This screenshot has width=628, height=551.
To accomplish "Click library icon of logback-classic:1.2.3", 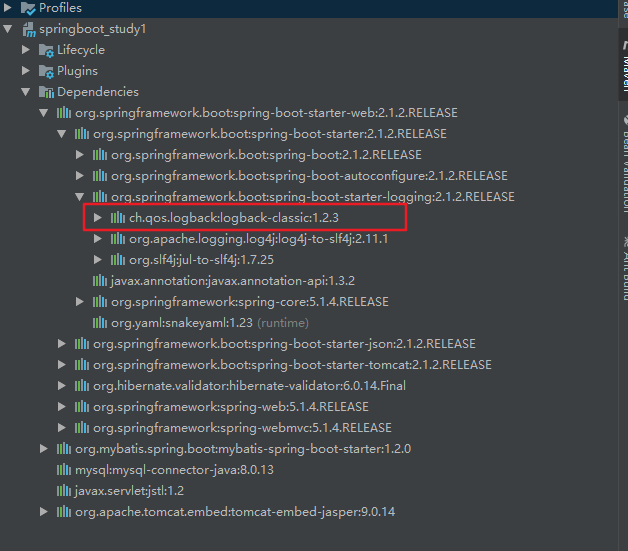I will point(118,218).
